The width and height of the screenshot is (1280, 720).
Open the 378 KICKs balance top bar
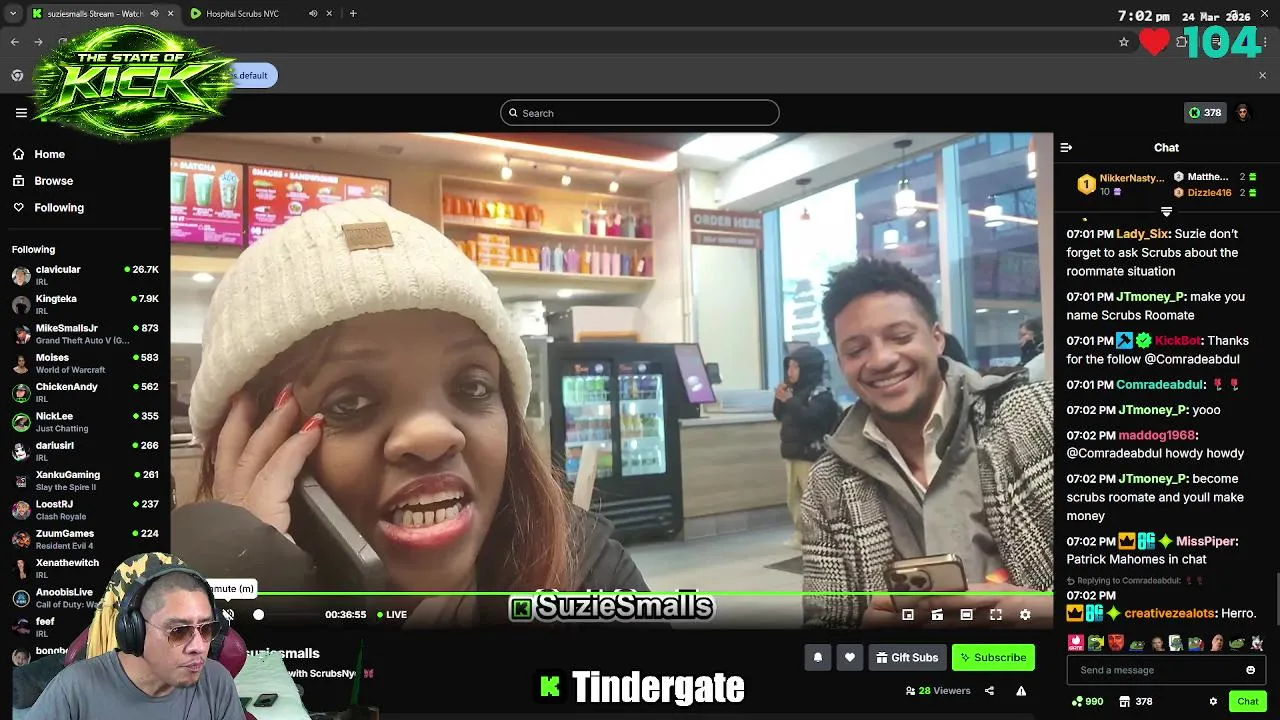[x=1204, y=113]
